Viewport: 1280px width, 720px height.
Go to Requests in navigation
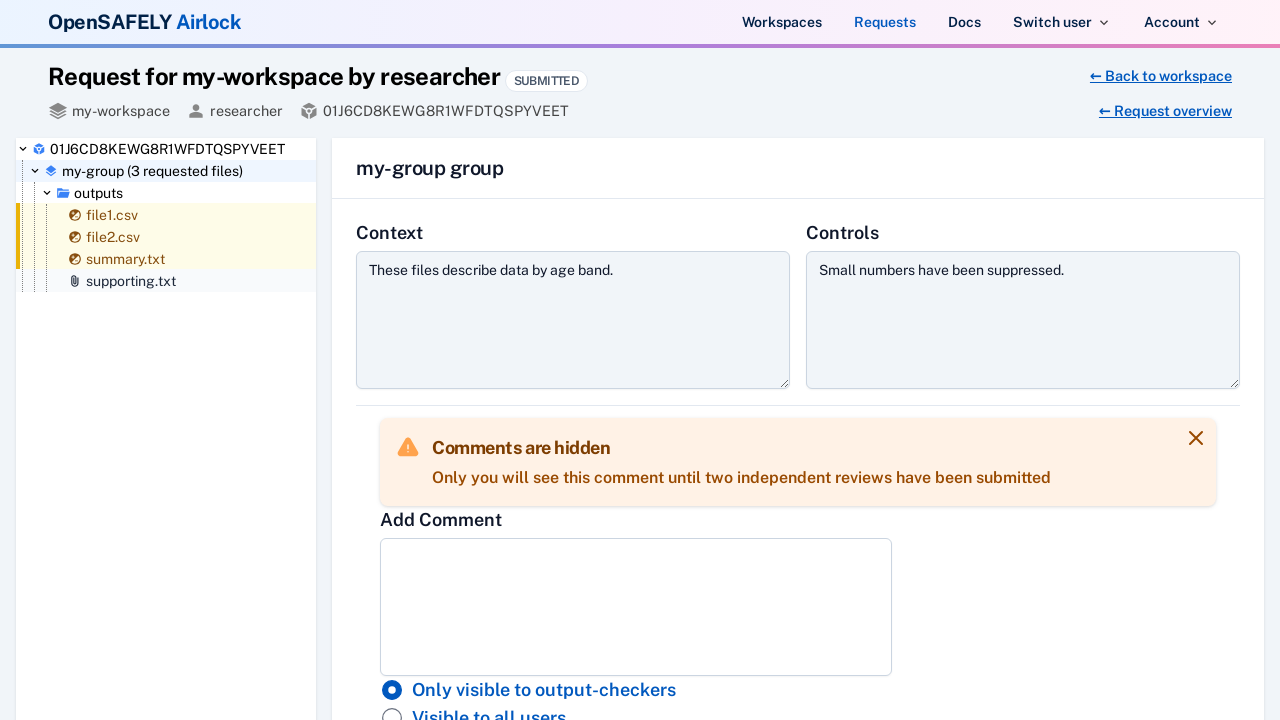tap(885, 22)
